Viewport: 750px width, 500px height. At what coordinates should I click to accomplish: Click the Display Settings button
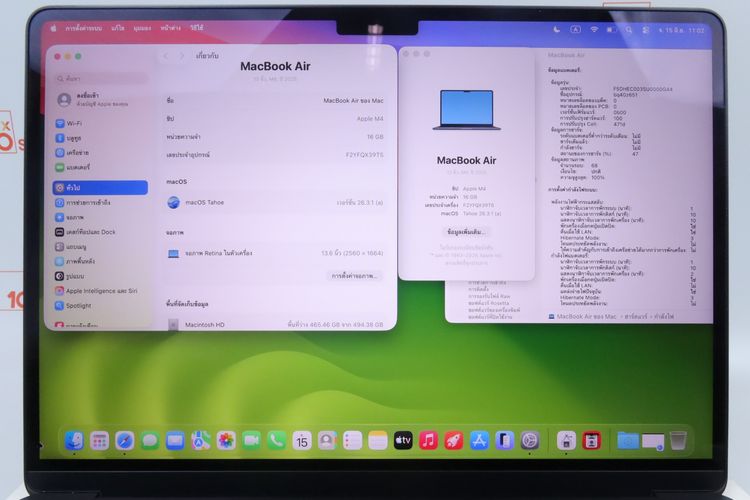pyautogui.click(x=355, y=276)
